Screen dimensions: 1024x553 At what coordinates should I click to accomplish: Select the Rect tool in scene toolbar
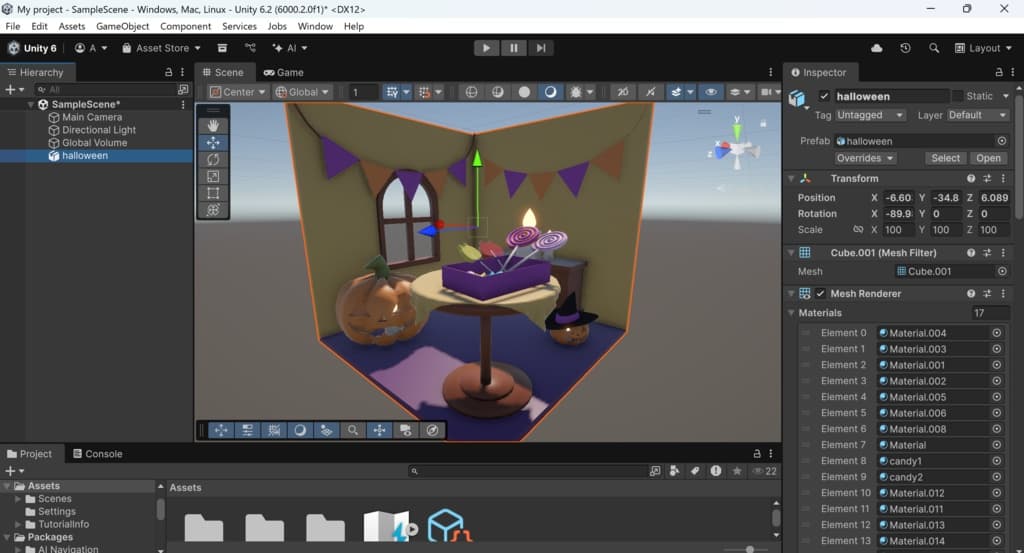tap(213, 194)
